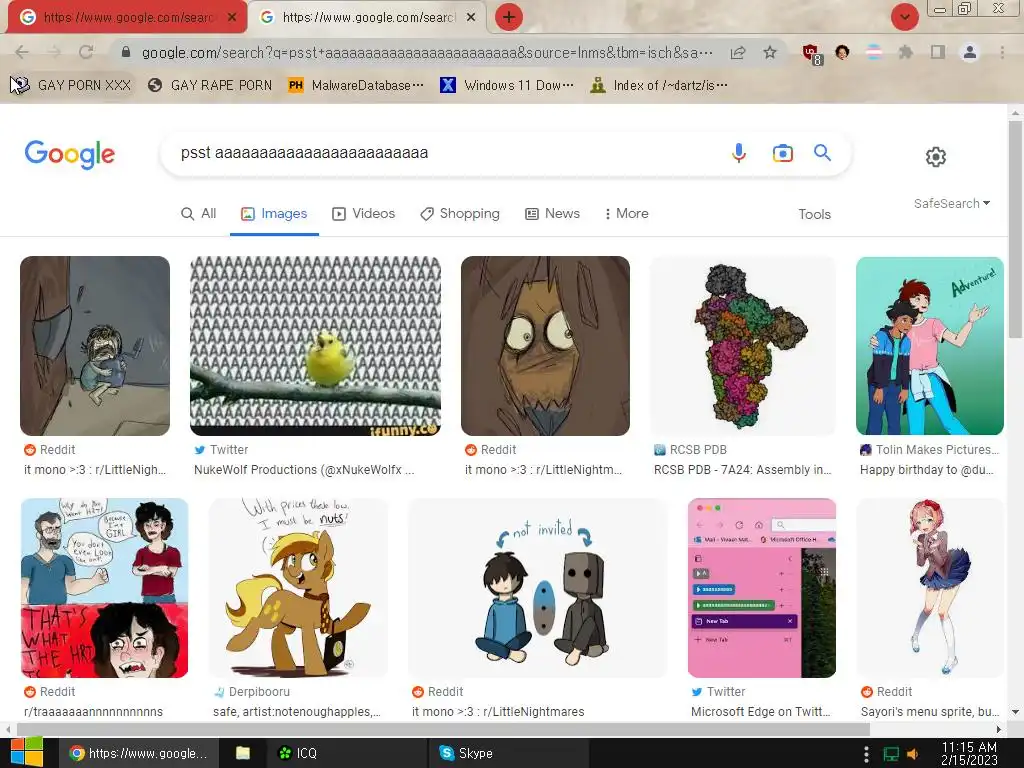Expand the More search categories menu

coord(626,214)
